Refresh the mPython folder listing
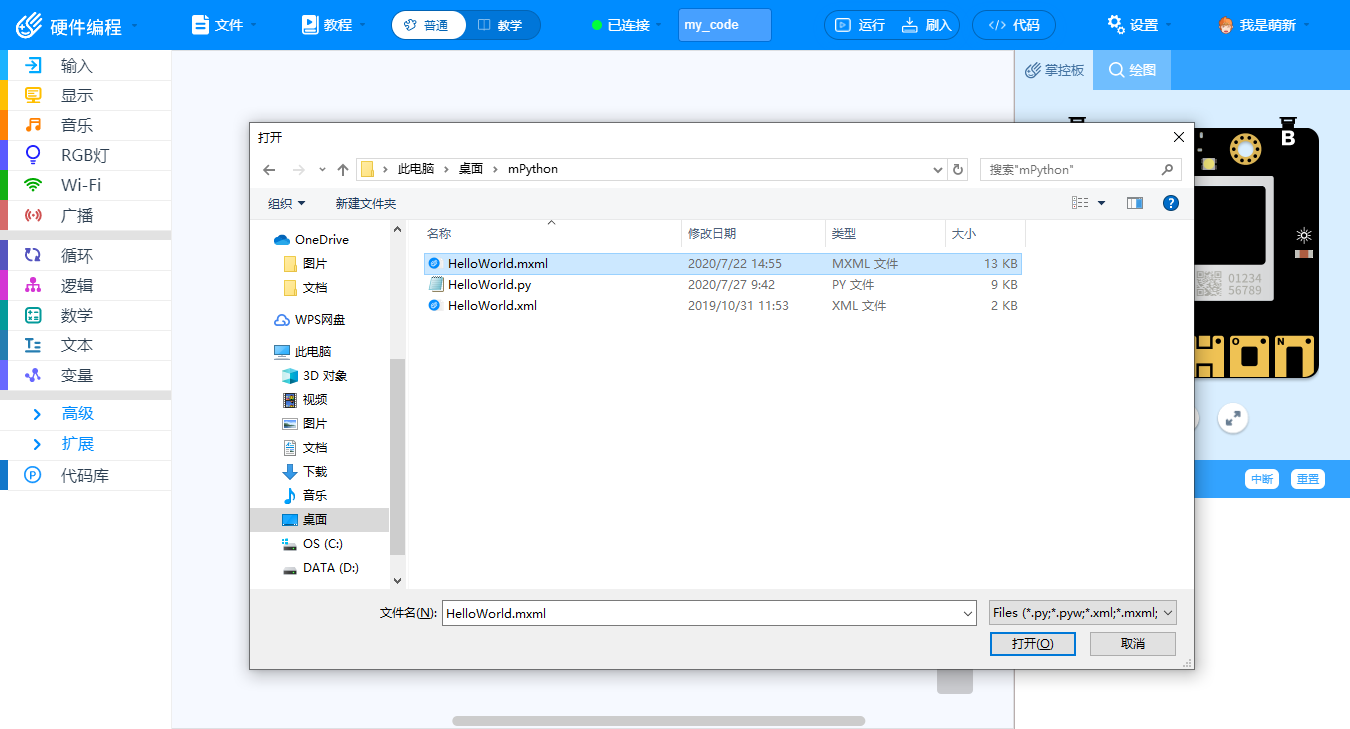 tap(958, 170)
